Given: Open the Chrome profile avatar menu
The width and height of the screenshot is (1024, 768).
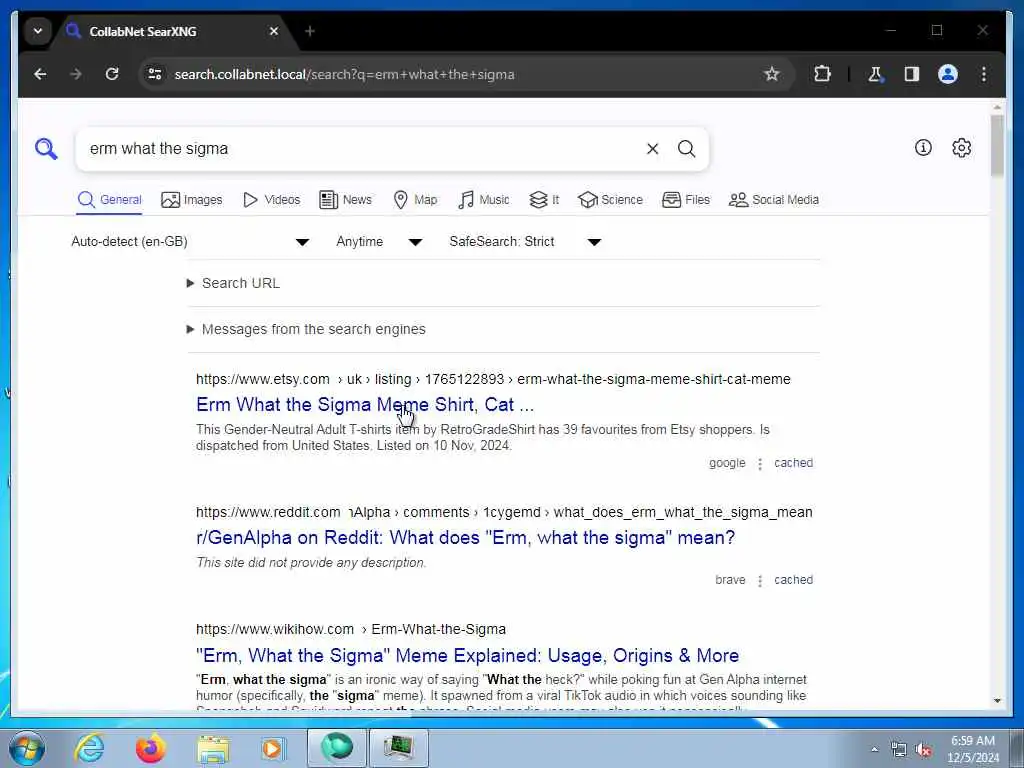Looking at the screenshot, I should [x=948, y=74].
